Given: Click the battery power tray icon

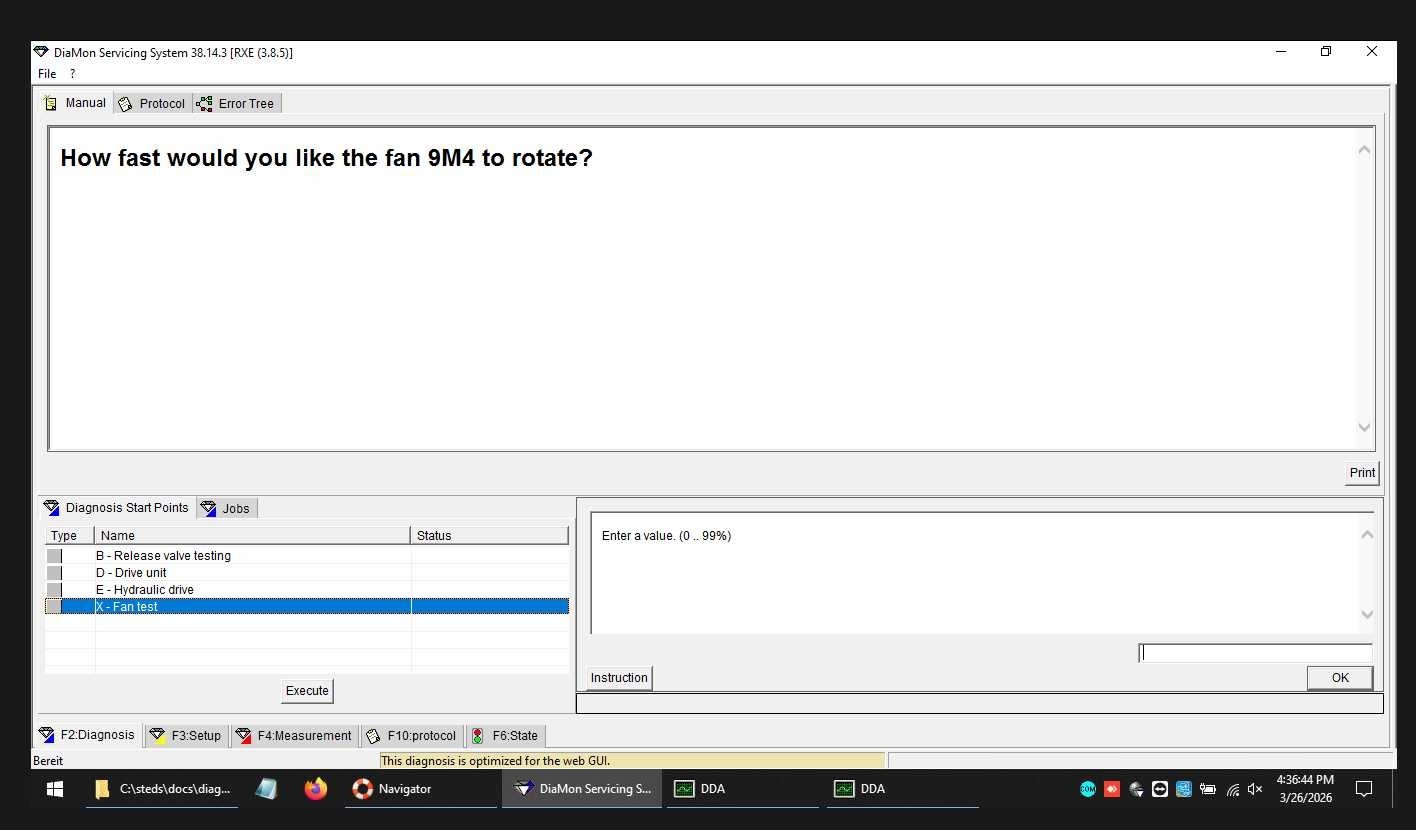Looking at the screenshot, I should 1208,789.
